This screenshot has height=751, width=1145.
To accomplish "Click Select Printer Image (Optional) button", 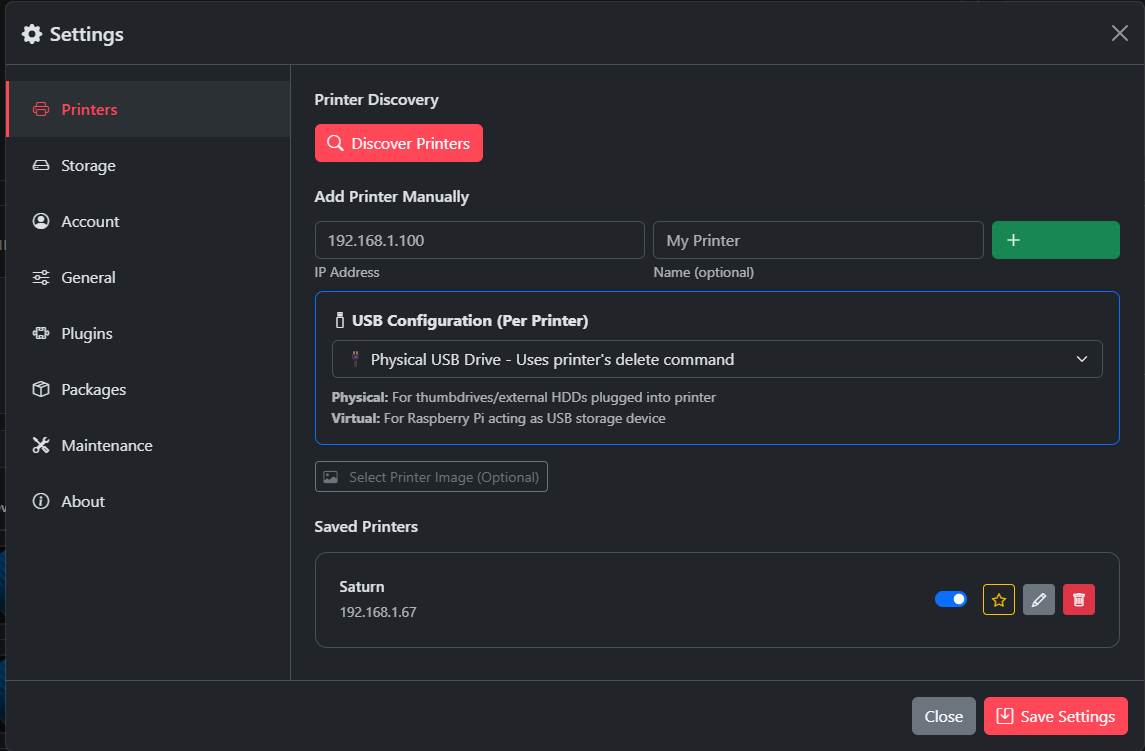I will point(431,477).
